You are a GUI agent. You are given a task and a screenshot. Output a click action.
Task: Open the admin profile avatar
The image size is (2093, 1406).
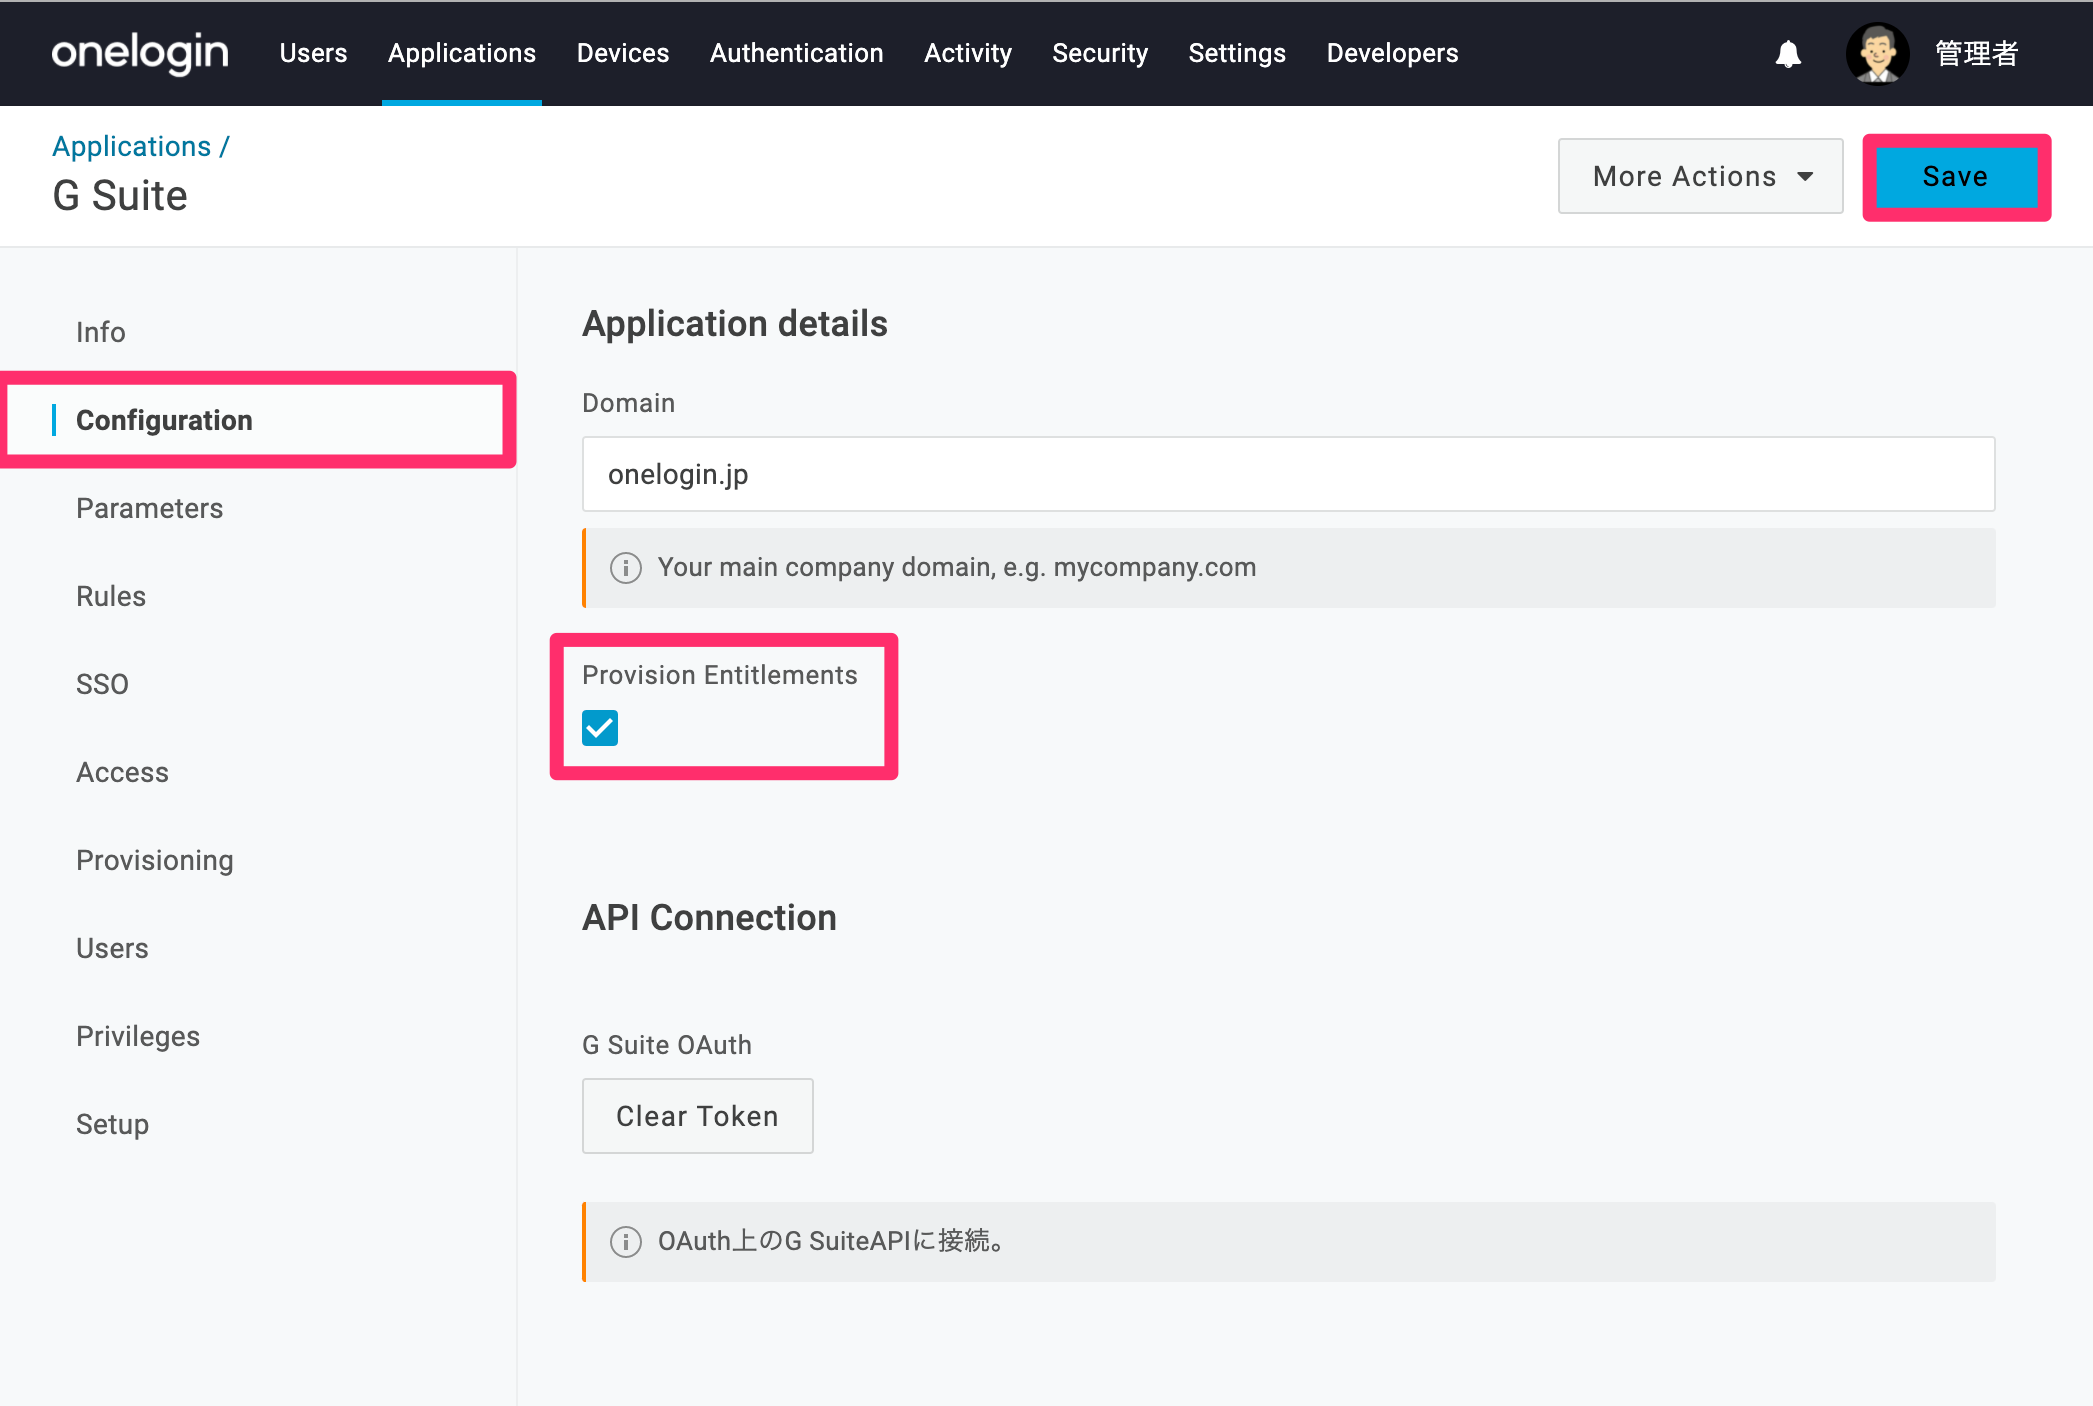point(1877,54)
